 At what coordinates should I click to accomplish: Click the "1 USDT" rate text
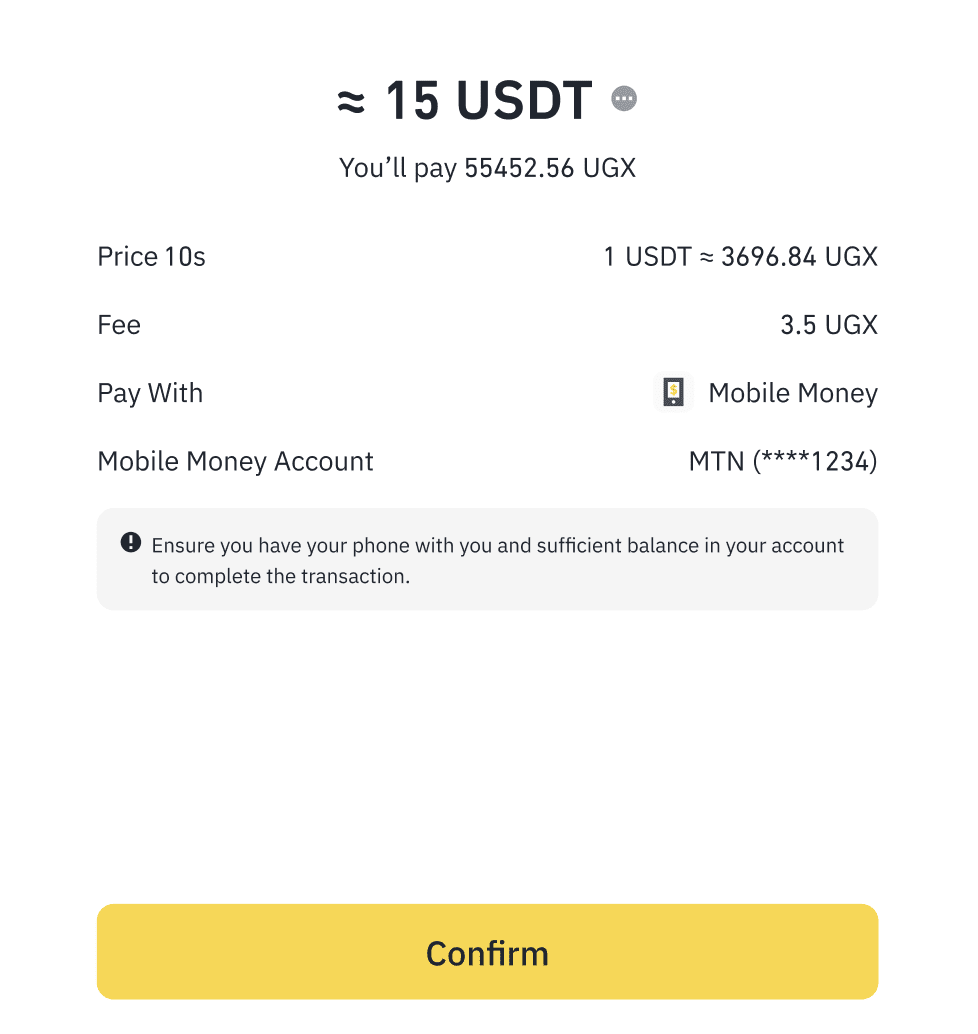click(x=647, y=257)
